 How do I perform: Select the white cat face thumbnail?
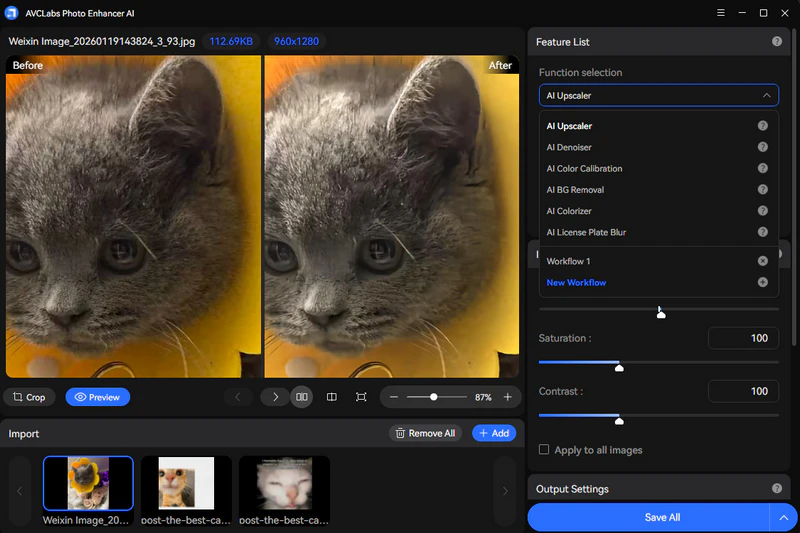(x=284, y=483)
